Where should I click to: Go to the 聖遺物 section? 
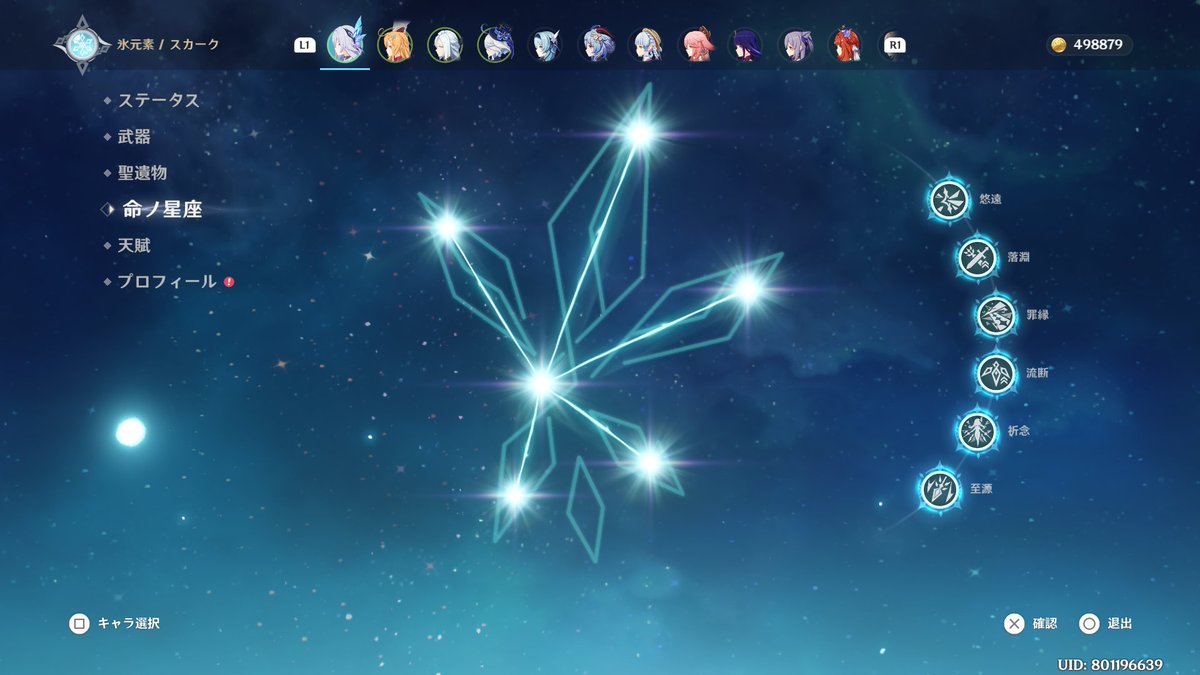click(x=142, y=173)
